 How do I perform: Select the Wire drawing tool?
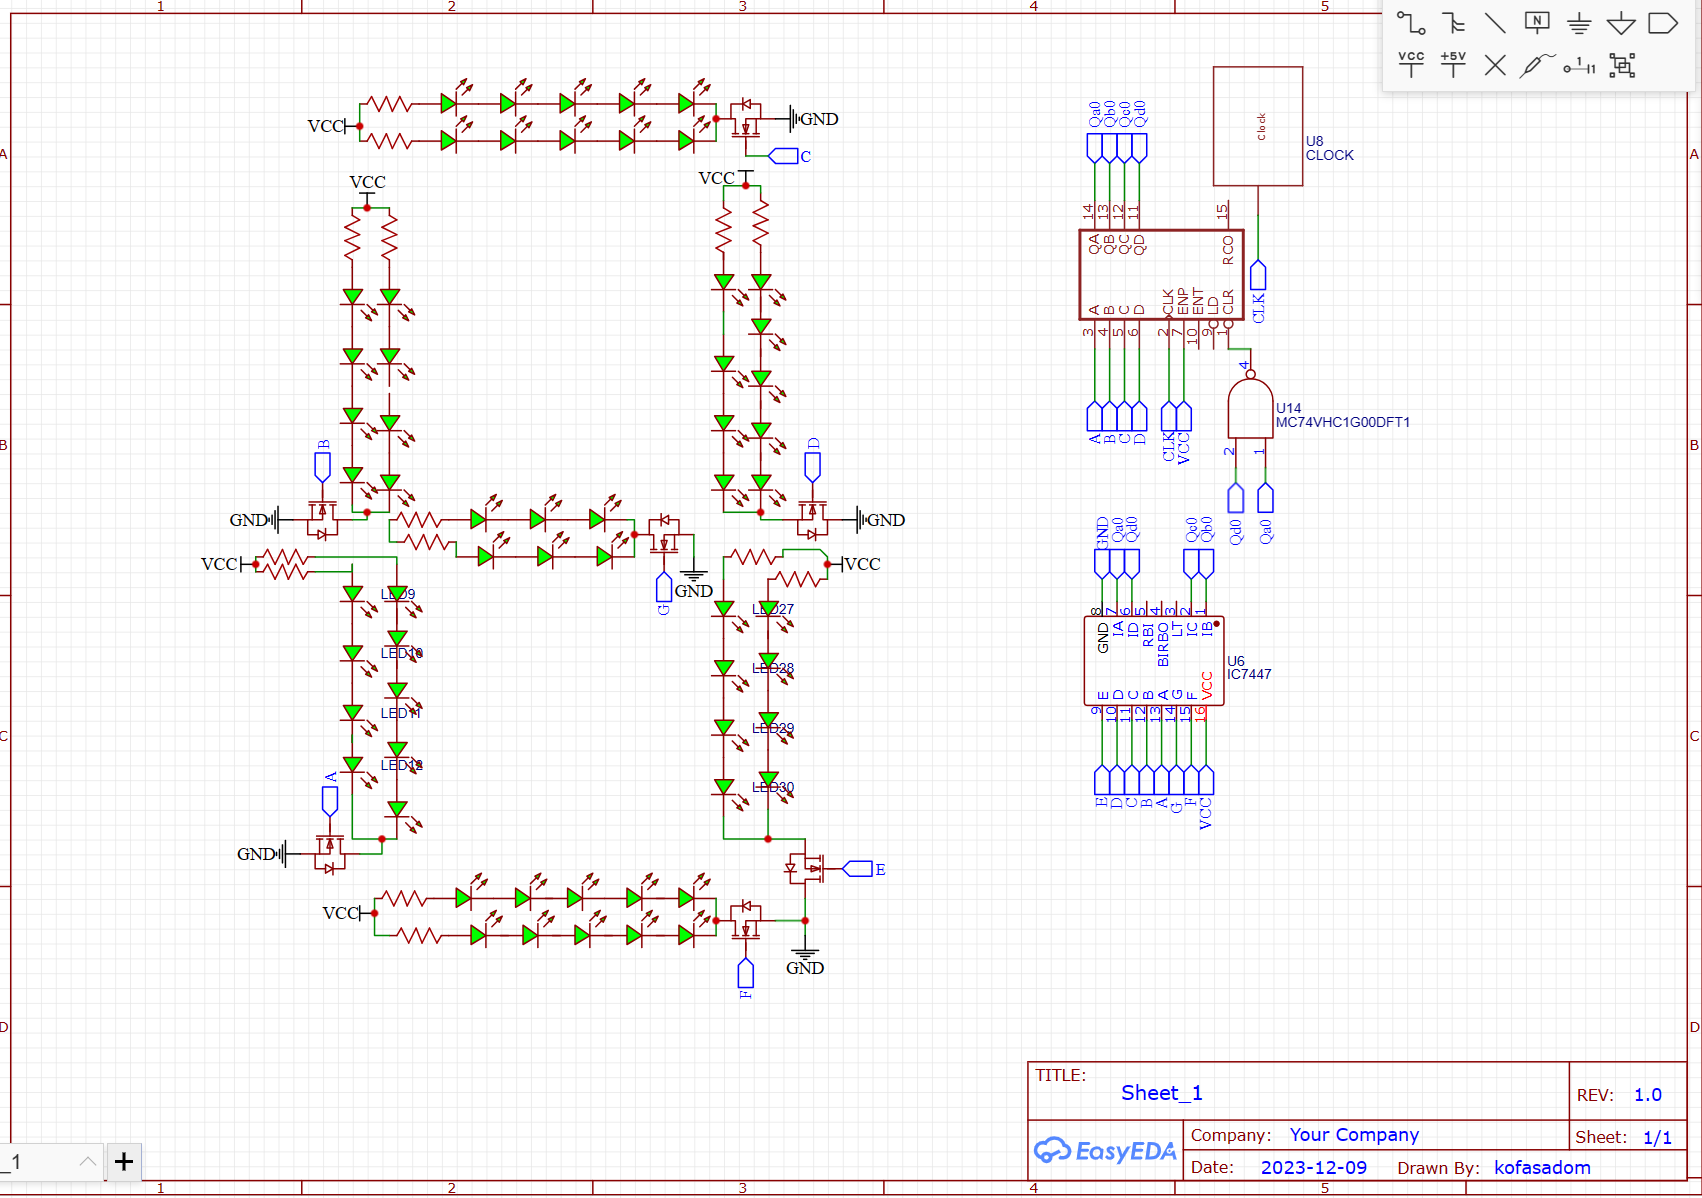tap(1411, 23)
